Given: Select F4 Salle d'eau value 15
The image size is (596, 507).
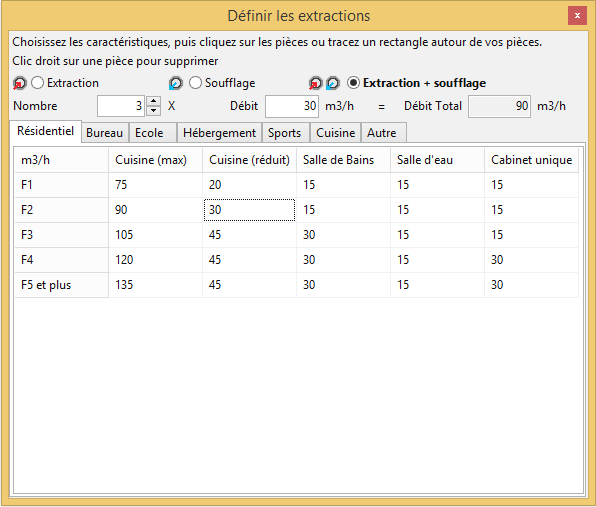Looking at the screenshot, I should point(437,260).
